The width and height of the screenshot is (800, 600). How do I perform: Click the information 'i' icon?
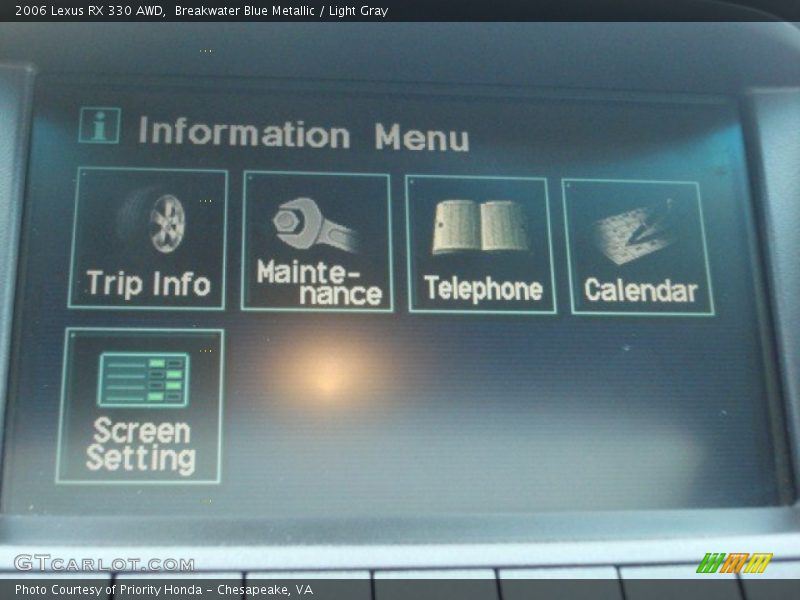[99, 125]
